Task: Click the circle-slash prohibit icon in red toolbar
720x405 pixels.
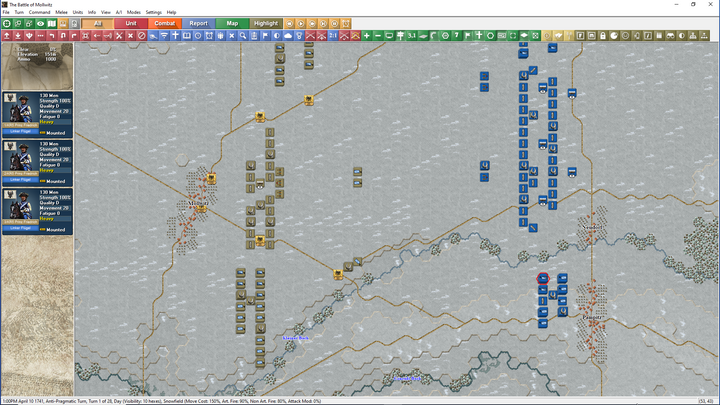Action: click(142, 35)
